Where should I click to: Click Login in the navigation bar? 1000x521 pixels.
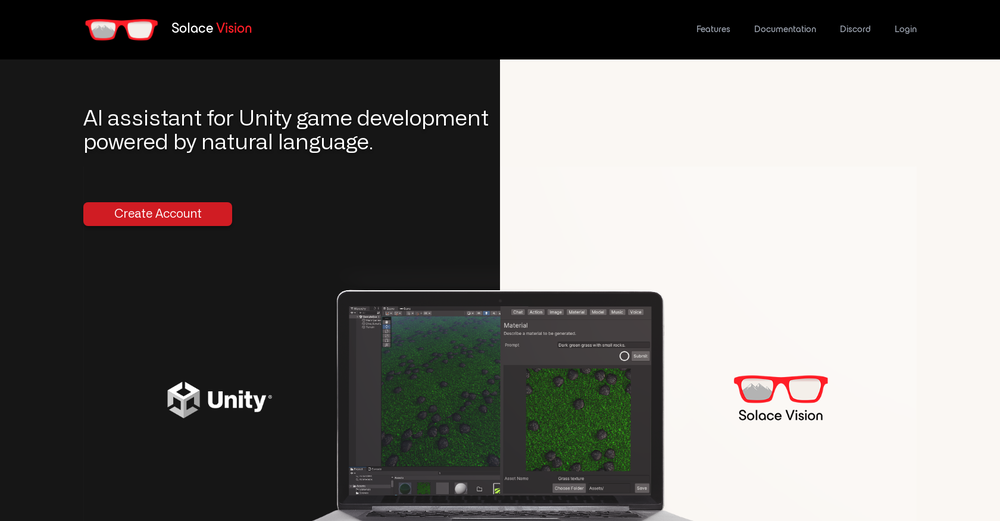tap(905, 29)
